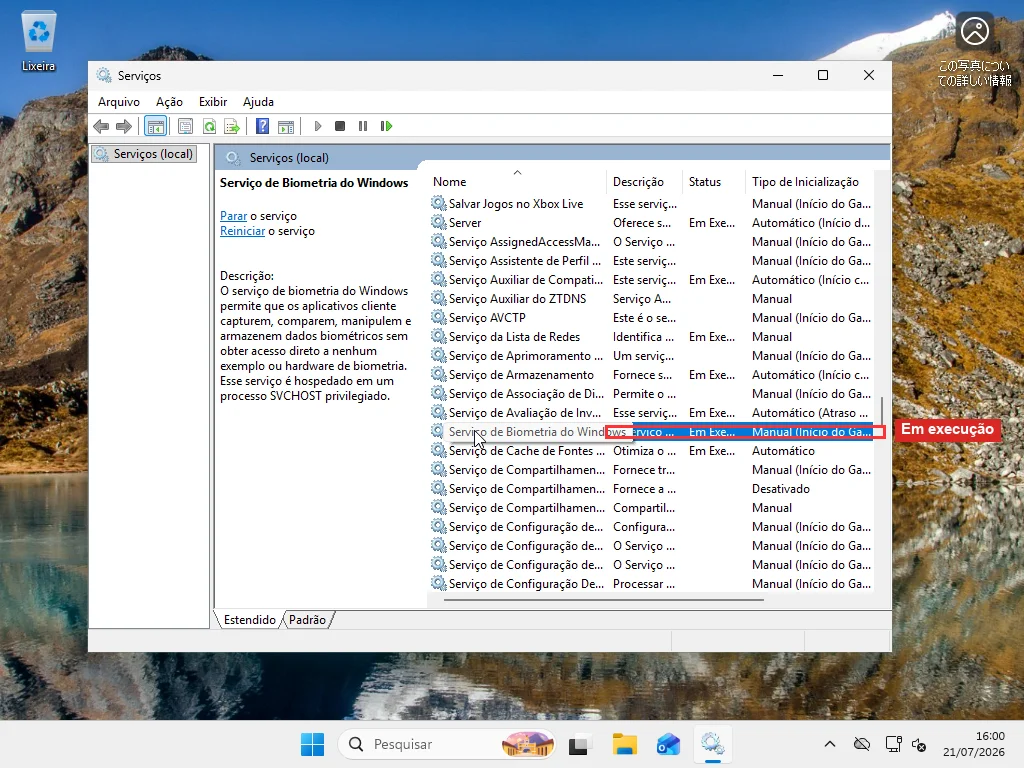Select Serviço de Cache de Fontes row
The height and width of the screenshot is (768, 1024).
point(651,451)
